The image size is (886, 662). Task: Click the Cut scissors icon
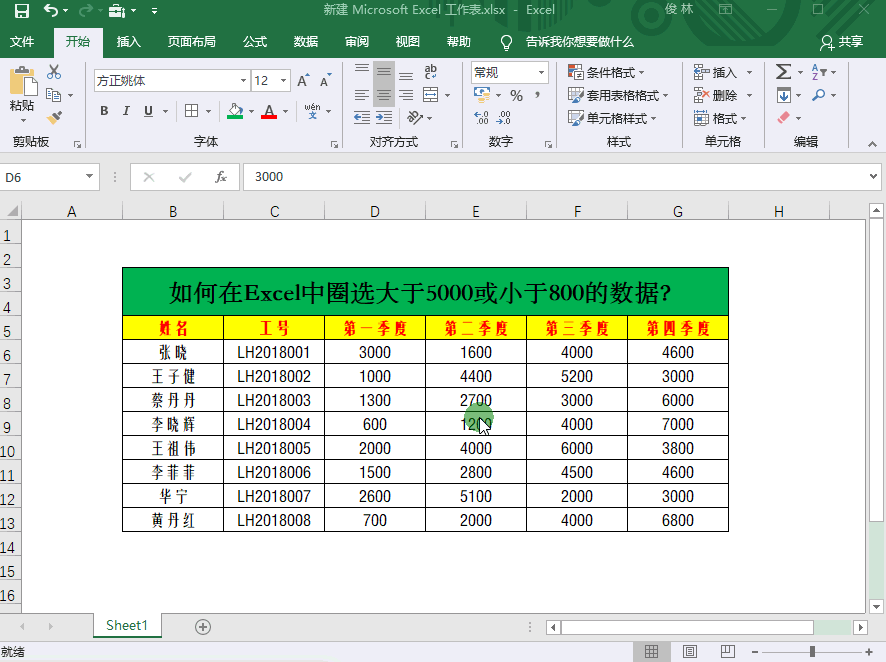click(54, 72)
